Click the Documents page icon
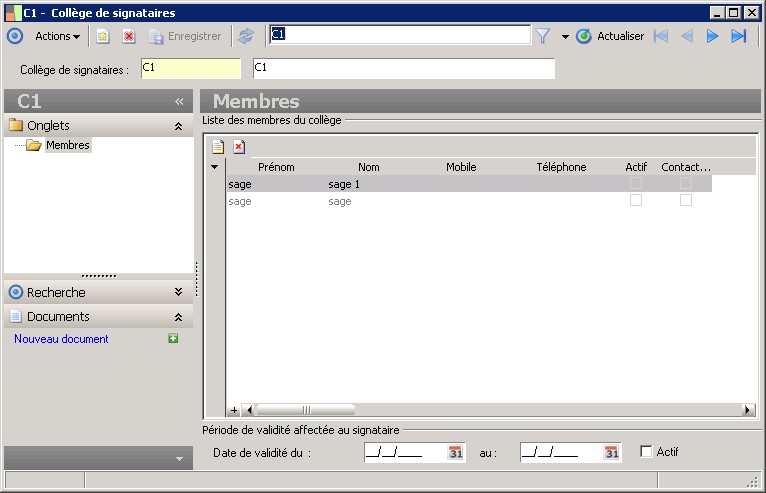766x493 pixels. coord(16,316)
